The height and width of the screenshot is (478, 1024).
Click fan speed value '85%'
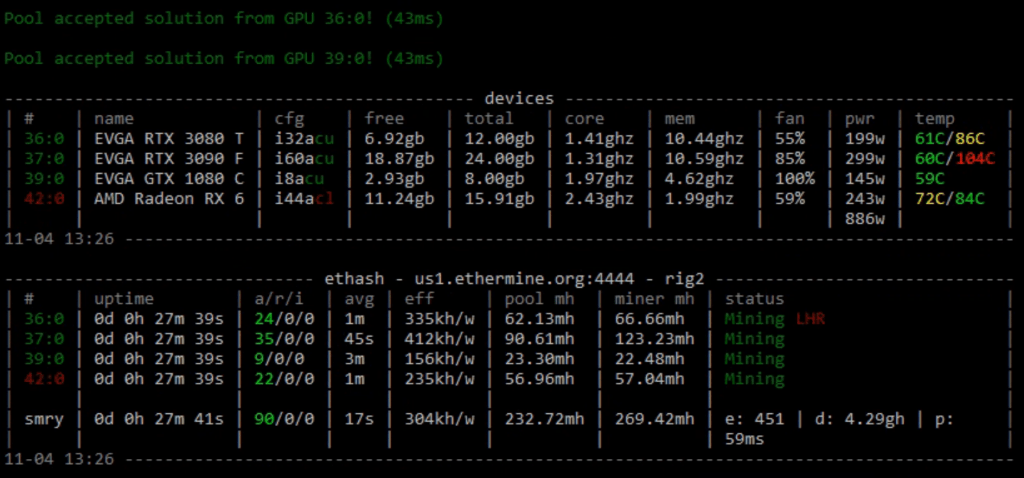(x=790, y=159)
